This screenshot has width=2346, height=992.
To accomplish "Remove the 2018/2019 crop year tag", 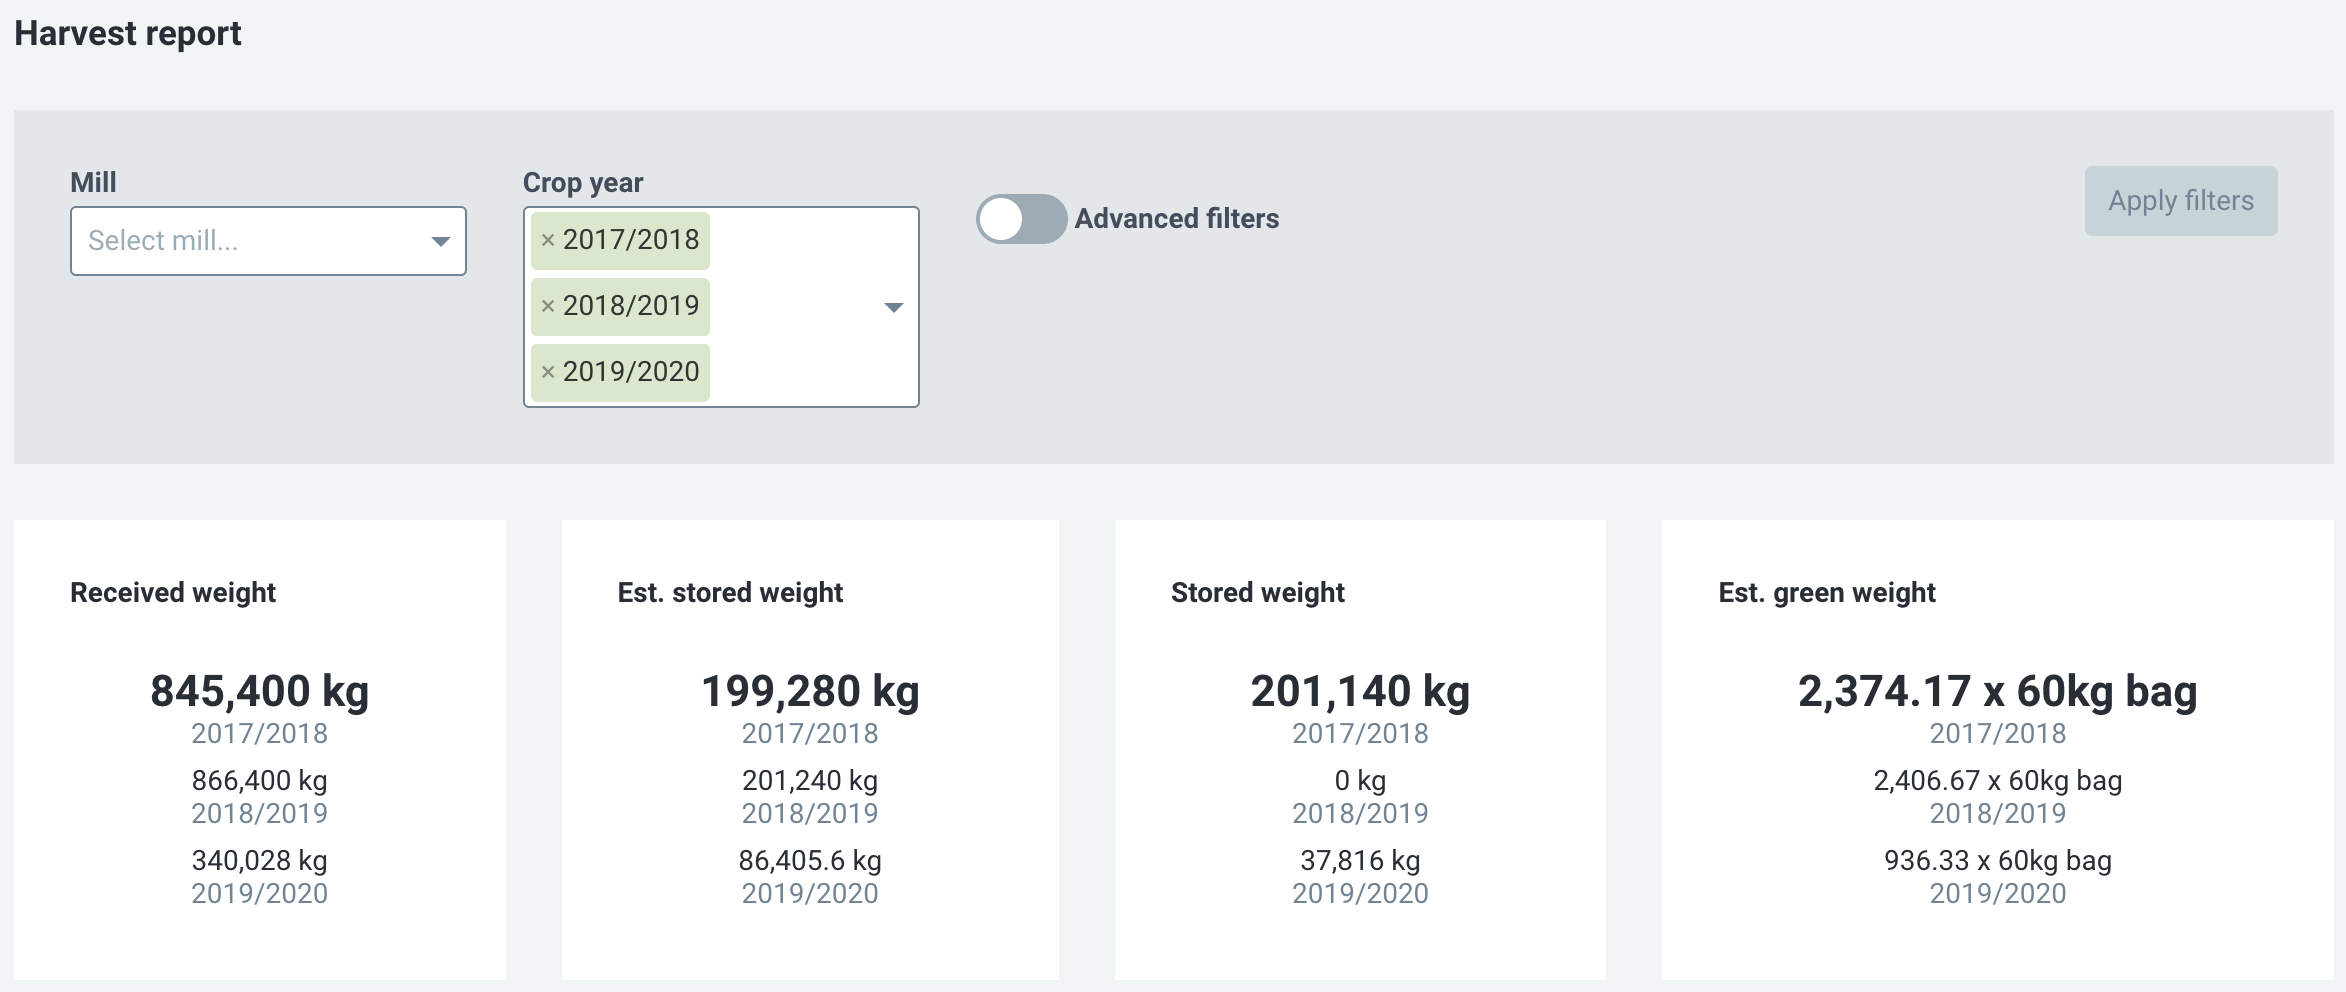I will coord(548,307).
